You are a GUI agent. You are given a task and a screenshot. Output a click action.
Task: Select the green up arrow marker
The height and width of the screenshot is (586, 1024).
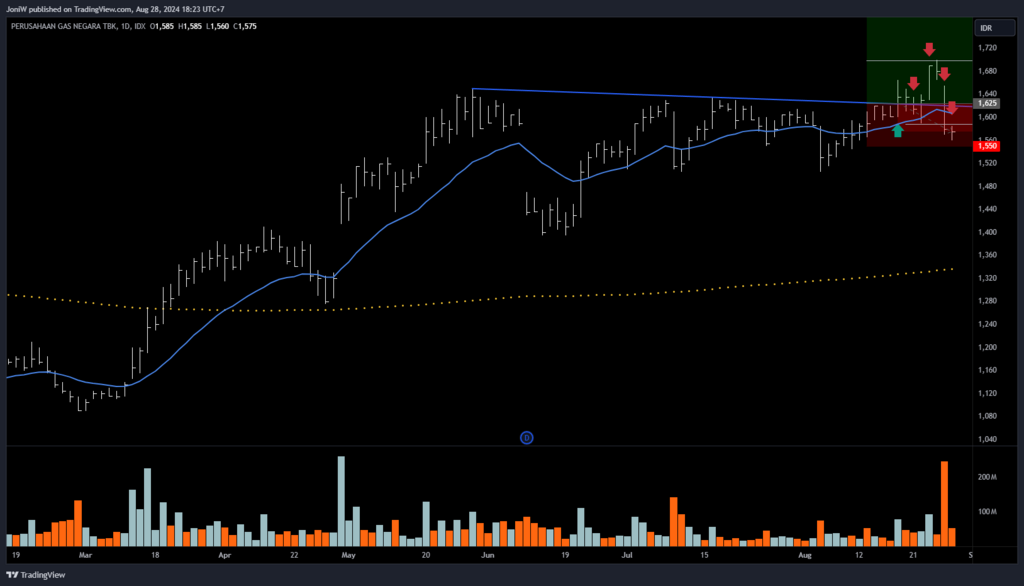click(x=898, y=130)
